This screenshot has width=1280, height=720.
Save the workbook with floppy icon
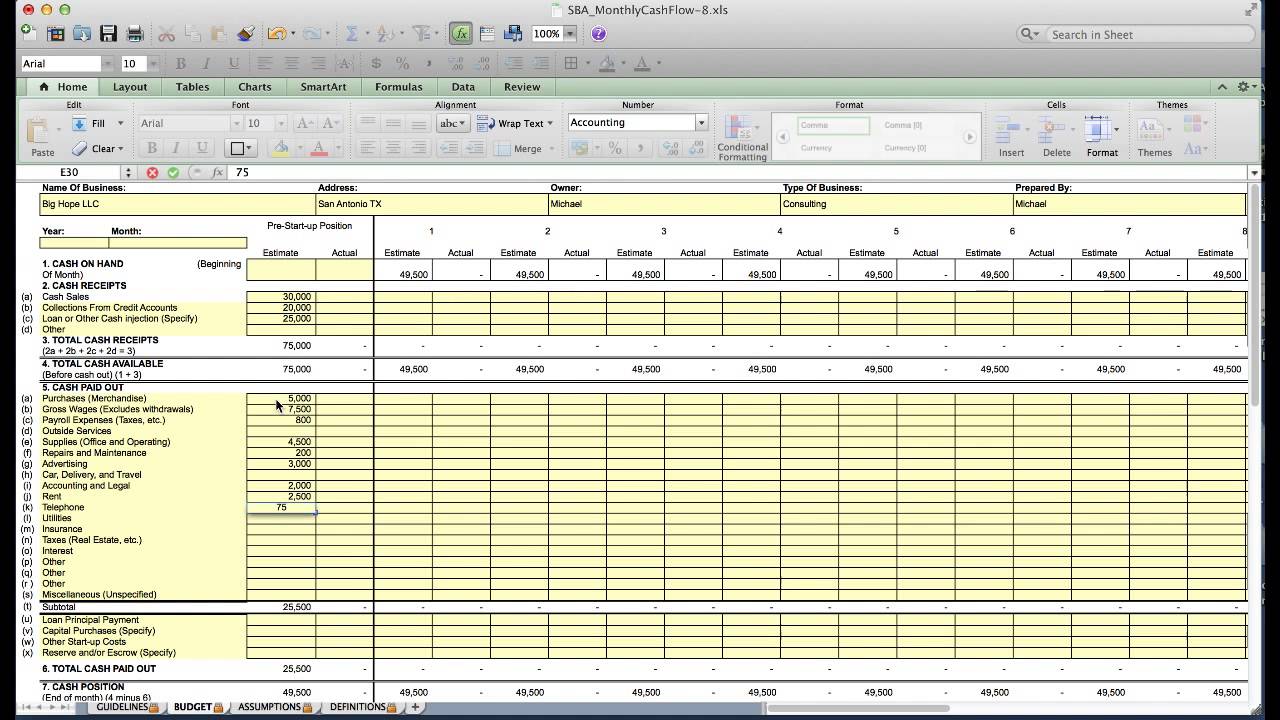[108, 33]
